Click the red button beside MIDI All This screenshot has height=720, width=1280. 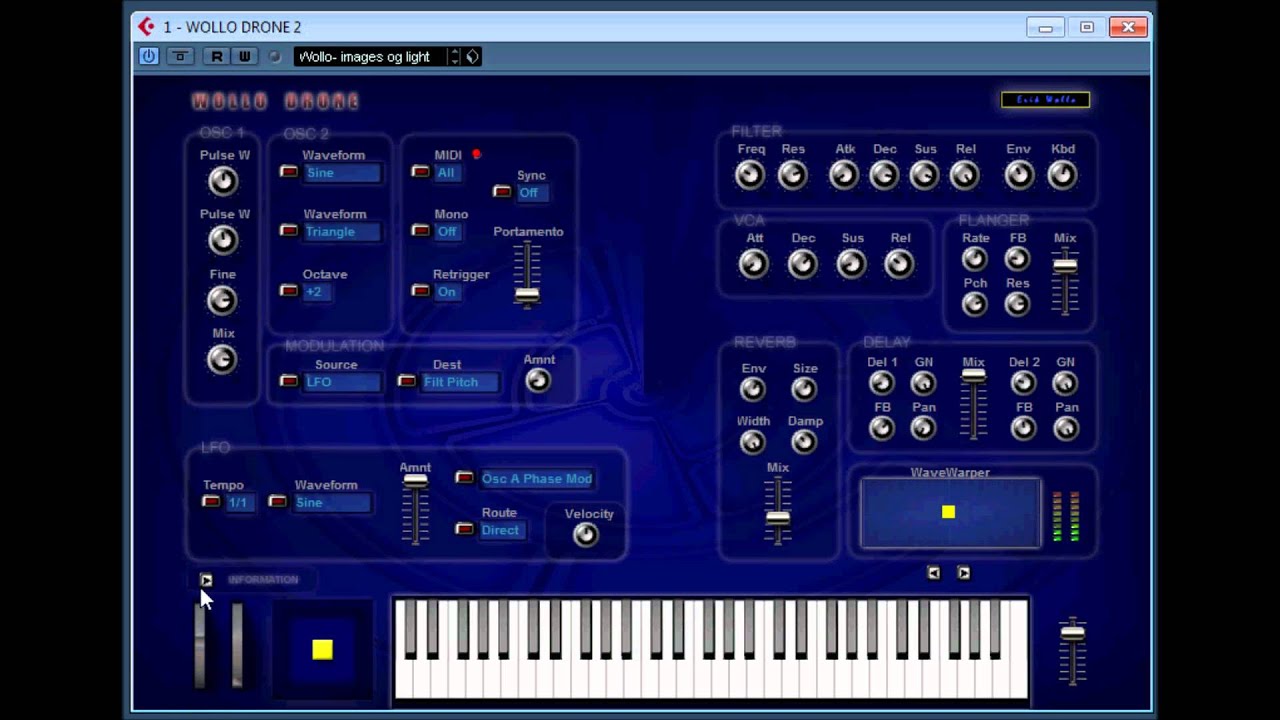tap(421, 172)
